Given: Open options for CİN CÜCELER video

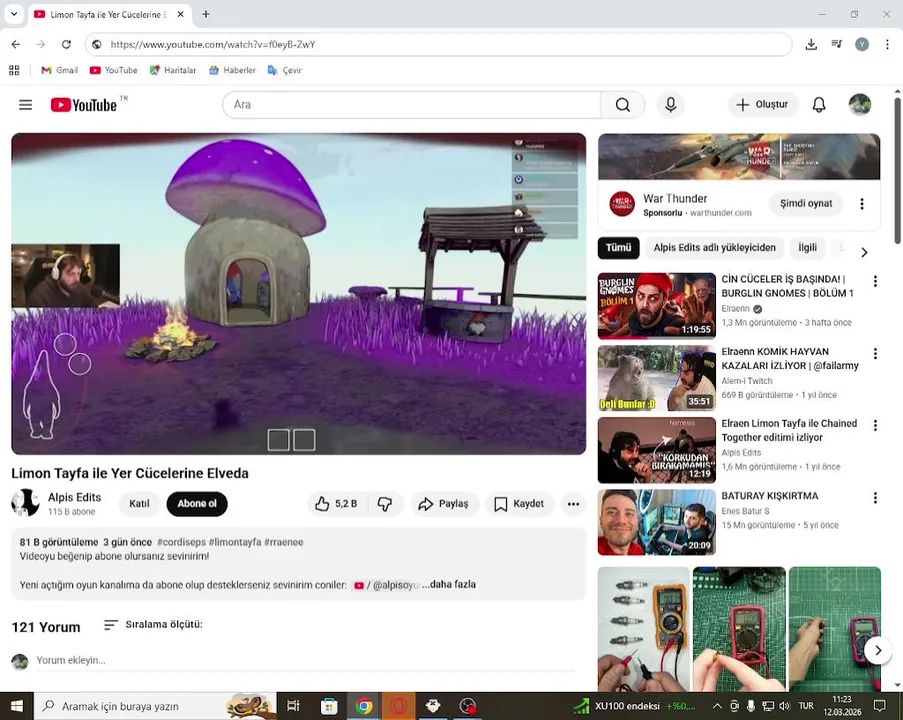Looking at the screenshot, I should (875, 281).
